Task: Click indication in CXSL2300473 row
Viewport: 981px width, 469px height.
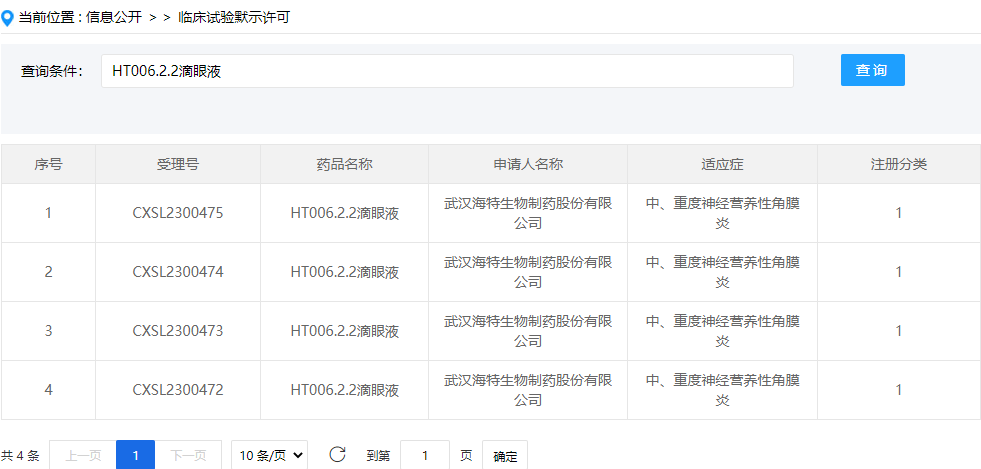Action: [x=723, y=331]
